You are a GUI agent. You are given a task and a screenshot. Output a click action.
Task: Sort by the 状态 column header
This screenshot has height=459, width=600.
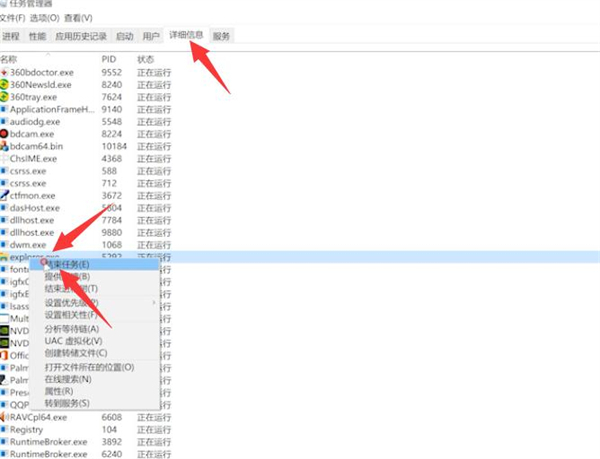146,59
